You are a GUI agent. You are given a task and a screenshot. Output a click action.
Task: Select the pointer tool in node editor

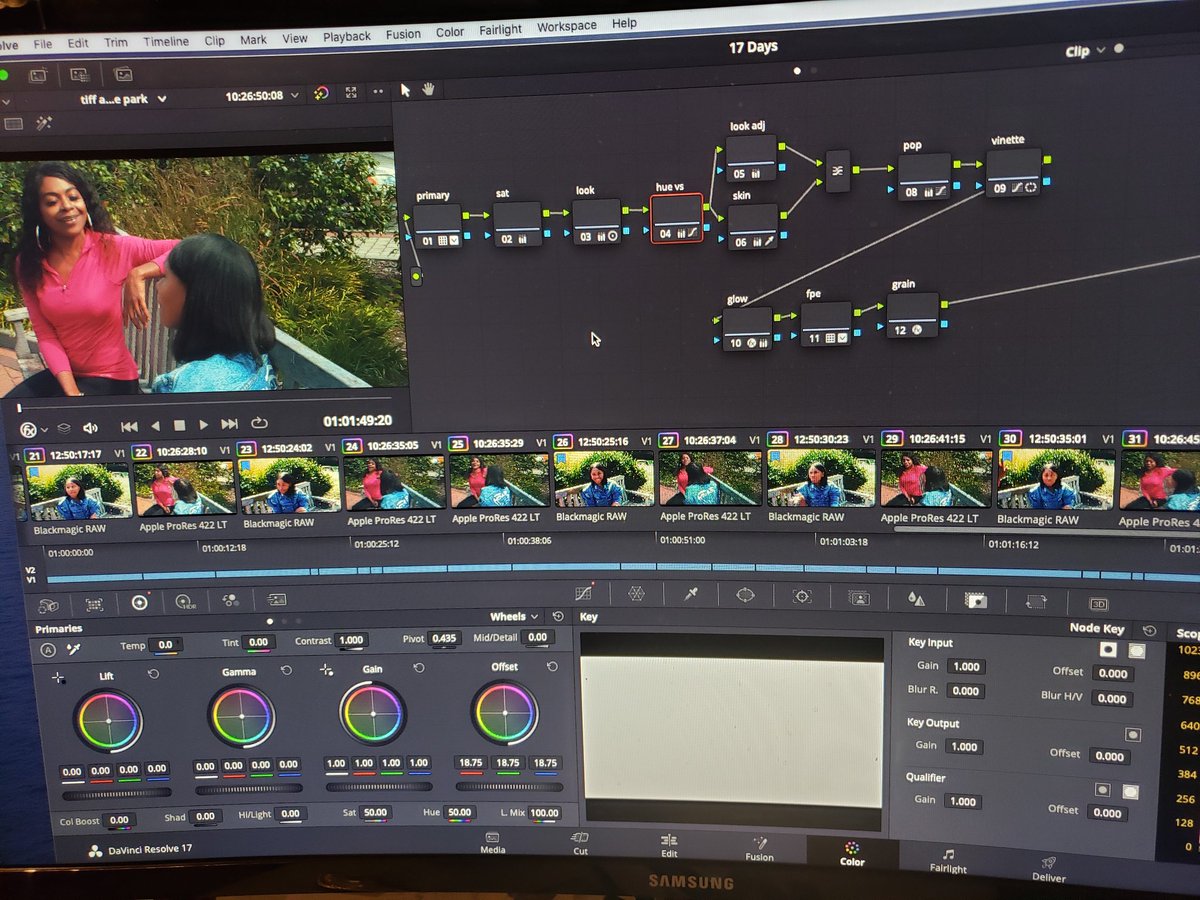pyautogui.click(x=405, y=90)
